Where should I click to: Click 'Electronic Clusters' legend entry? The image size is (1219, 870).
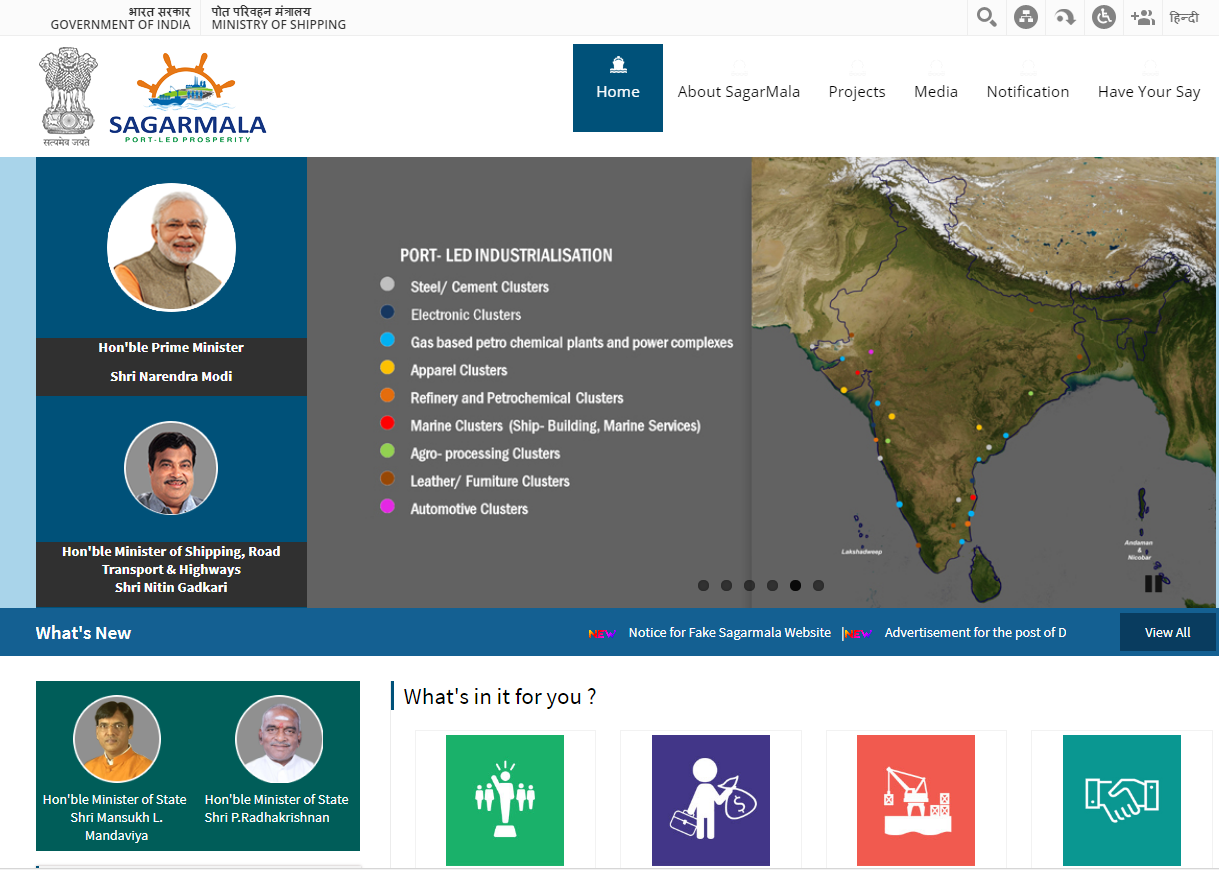pyautogui.click(x=466, y=315)
